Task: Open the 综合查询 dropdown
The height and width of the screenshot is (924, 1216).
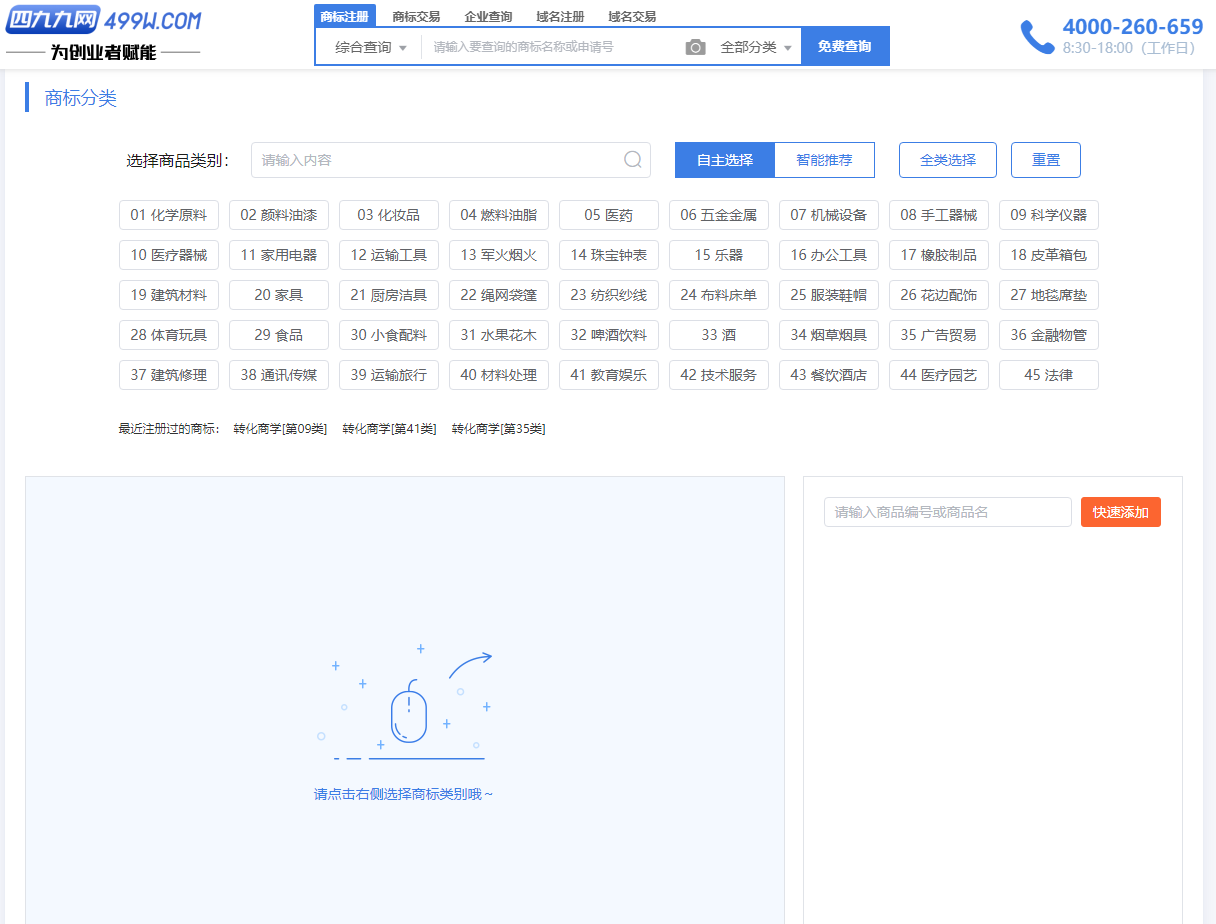Action: [370, 47]
